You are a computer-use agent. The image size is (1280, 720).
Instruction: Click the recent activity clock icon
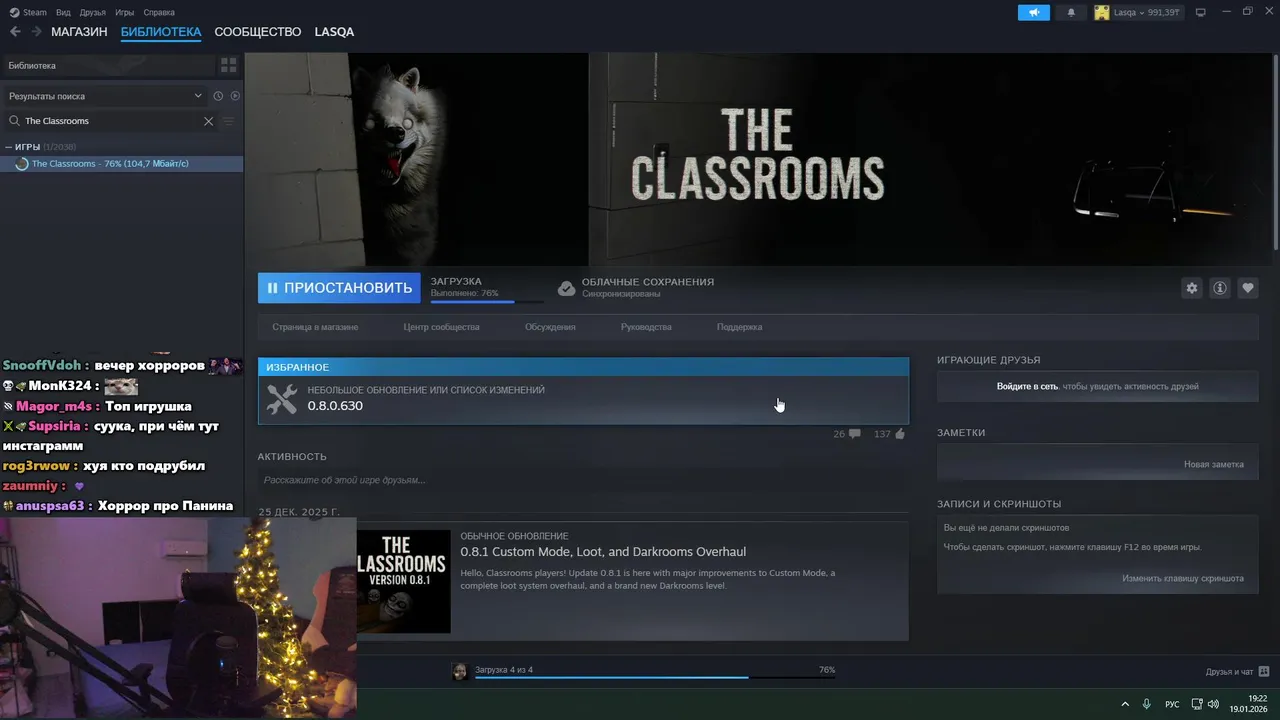point(218,96)
